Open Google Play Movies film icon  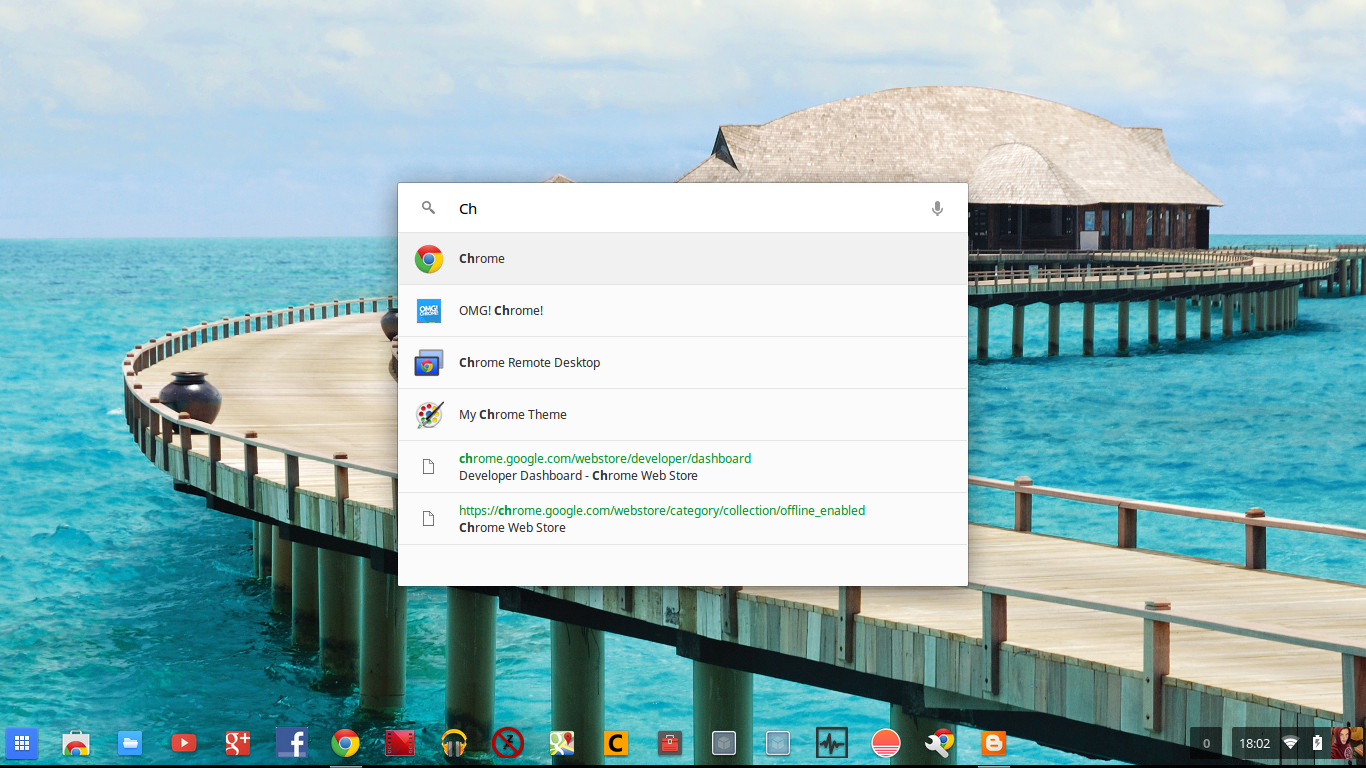point(400,743)
